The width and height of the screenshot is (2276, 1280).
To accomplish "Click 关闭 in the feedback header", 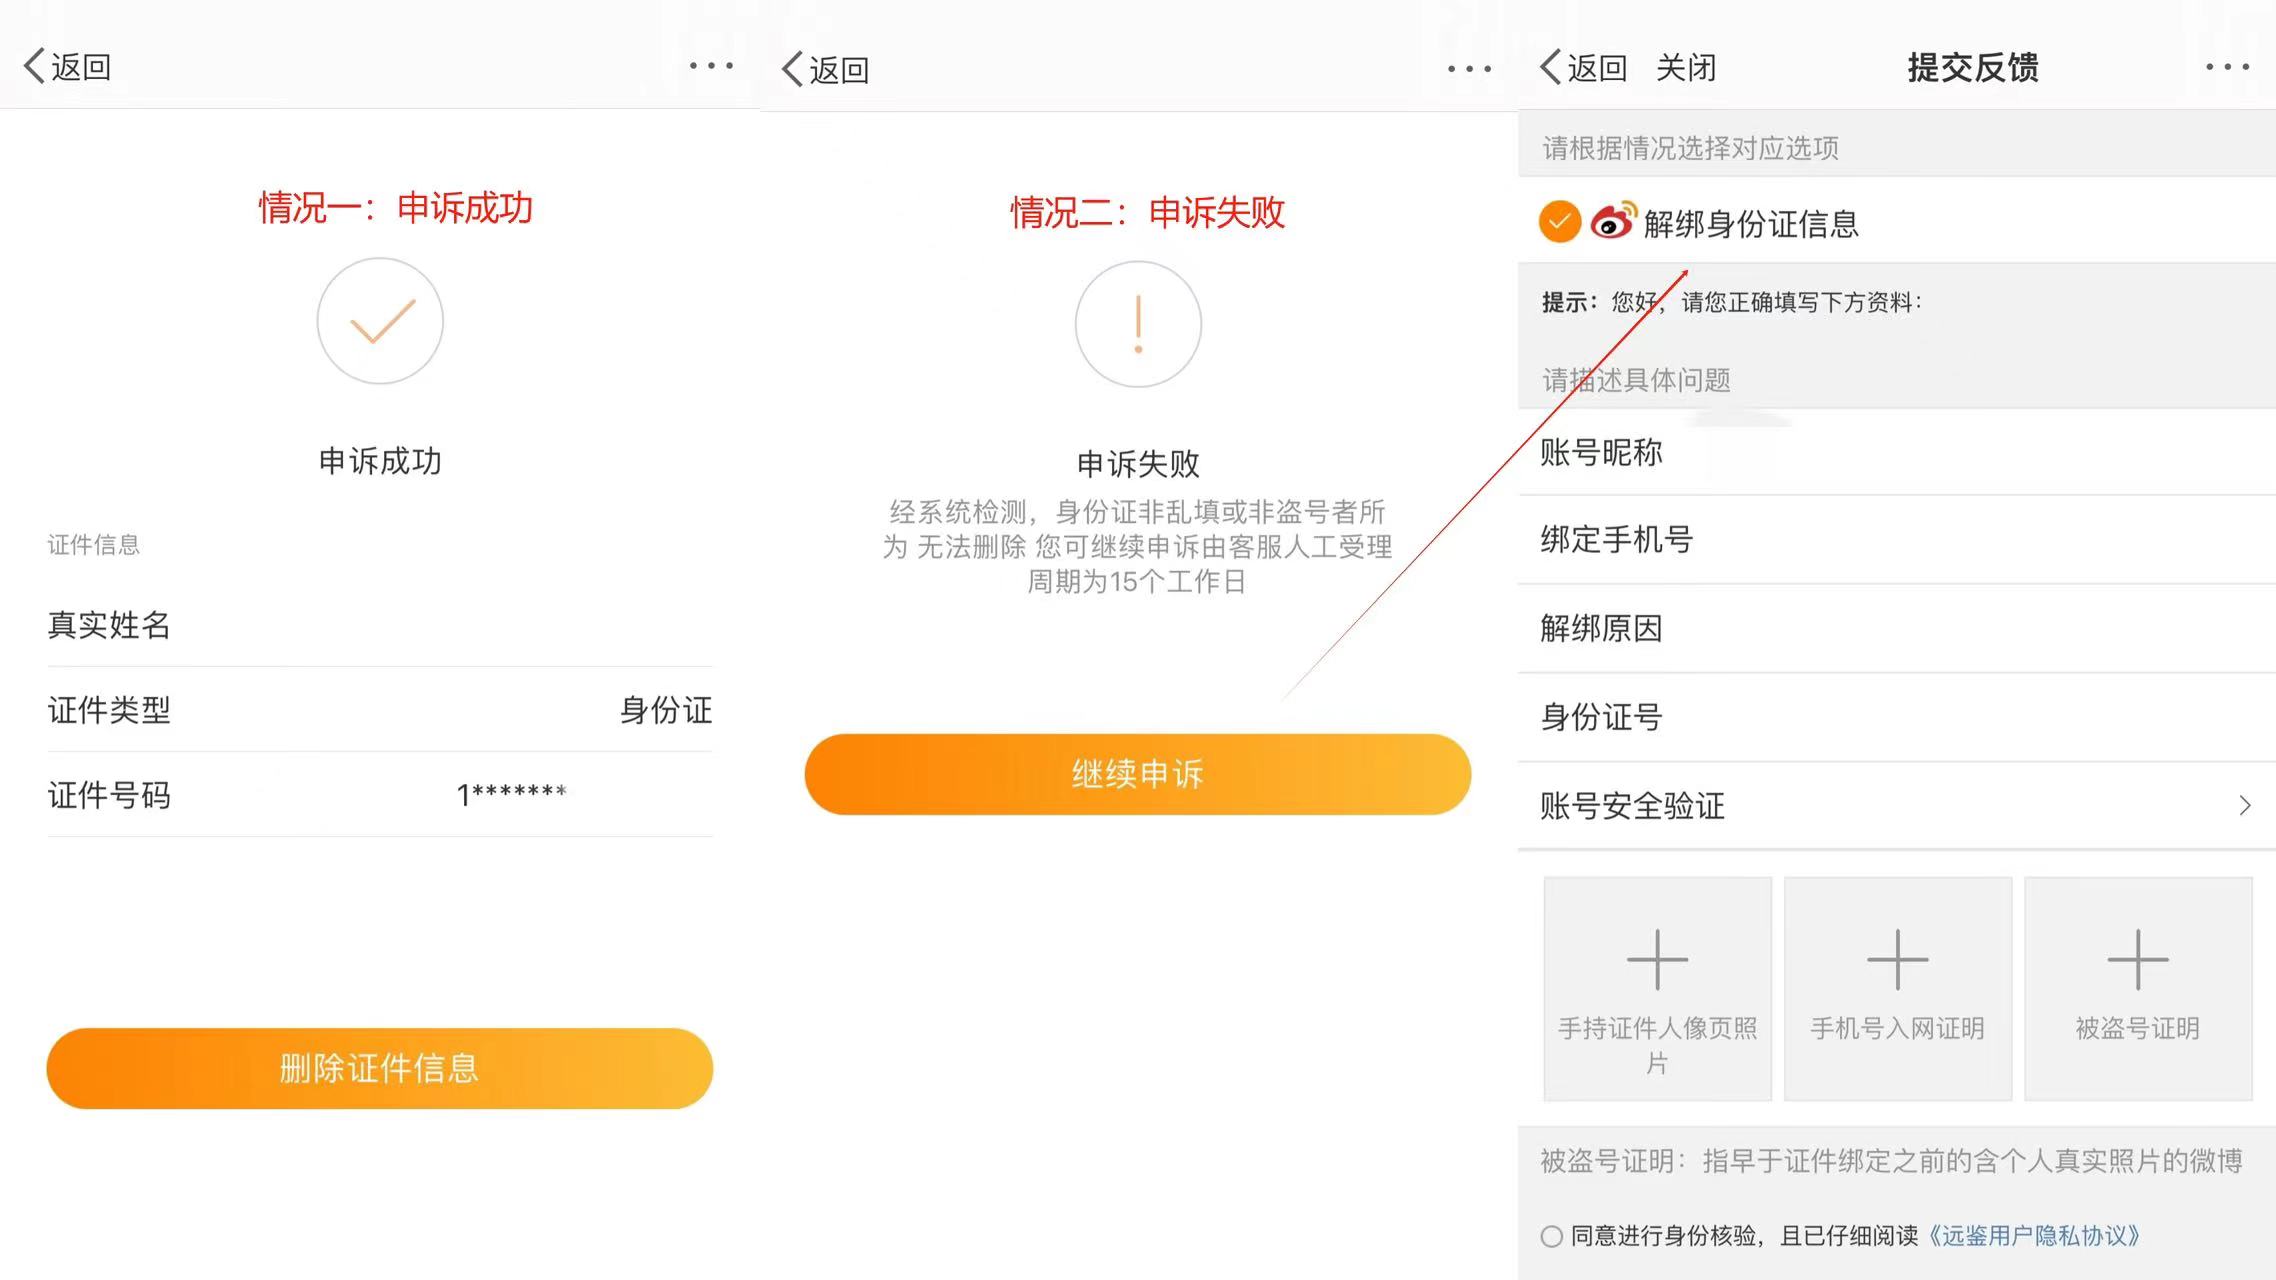I will tap(1686, 68).
